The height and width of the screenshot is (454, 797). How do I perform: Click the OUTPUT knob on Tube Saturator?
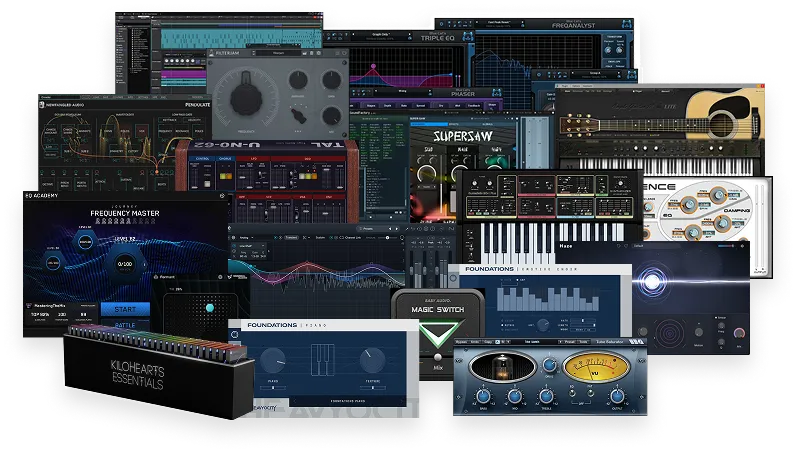pos(617,396)
